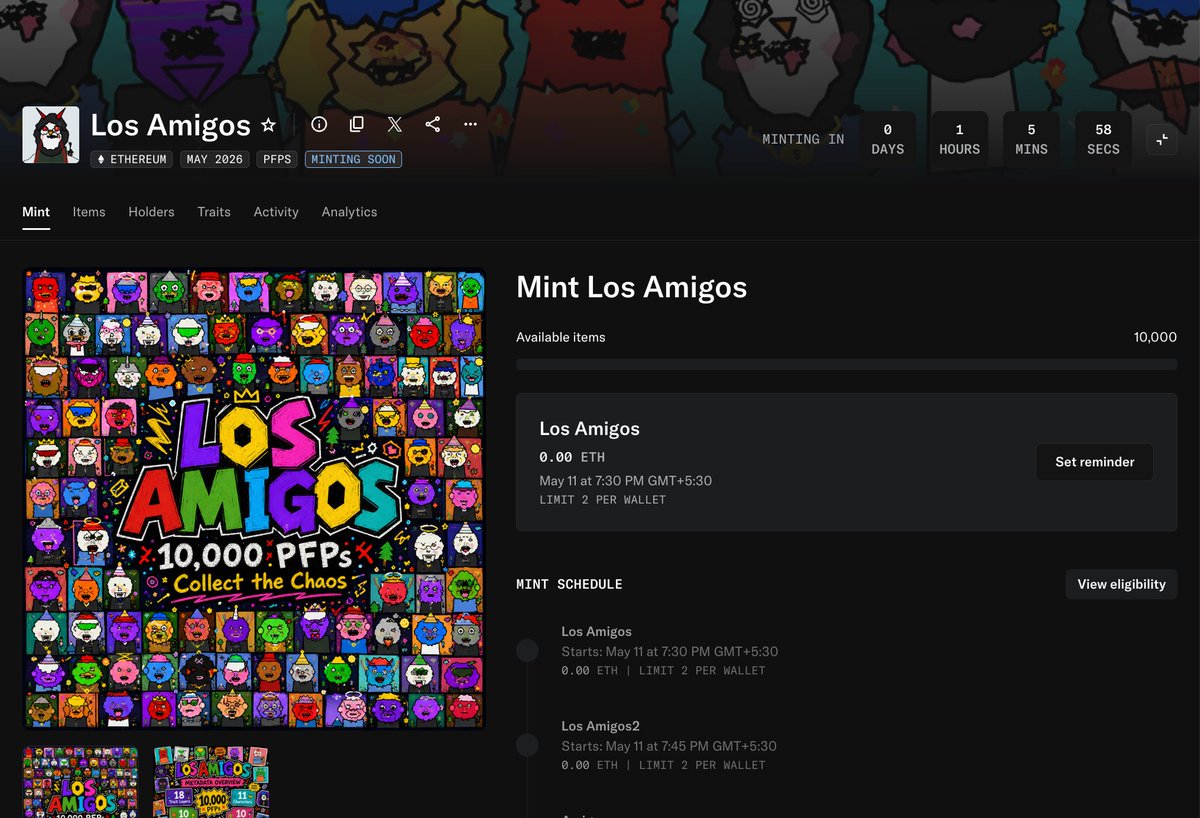Screen dimensions: 1200x818
Task: Click the Los Amigos collection title
Action: pyautogui.click(x=170, y=125)
